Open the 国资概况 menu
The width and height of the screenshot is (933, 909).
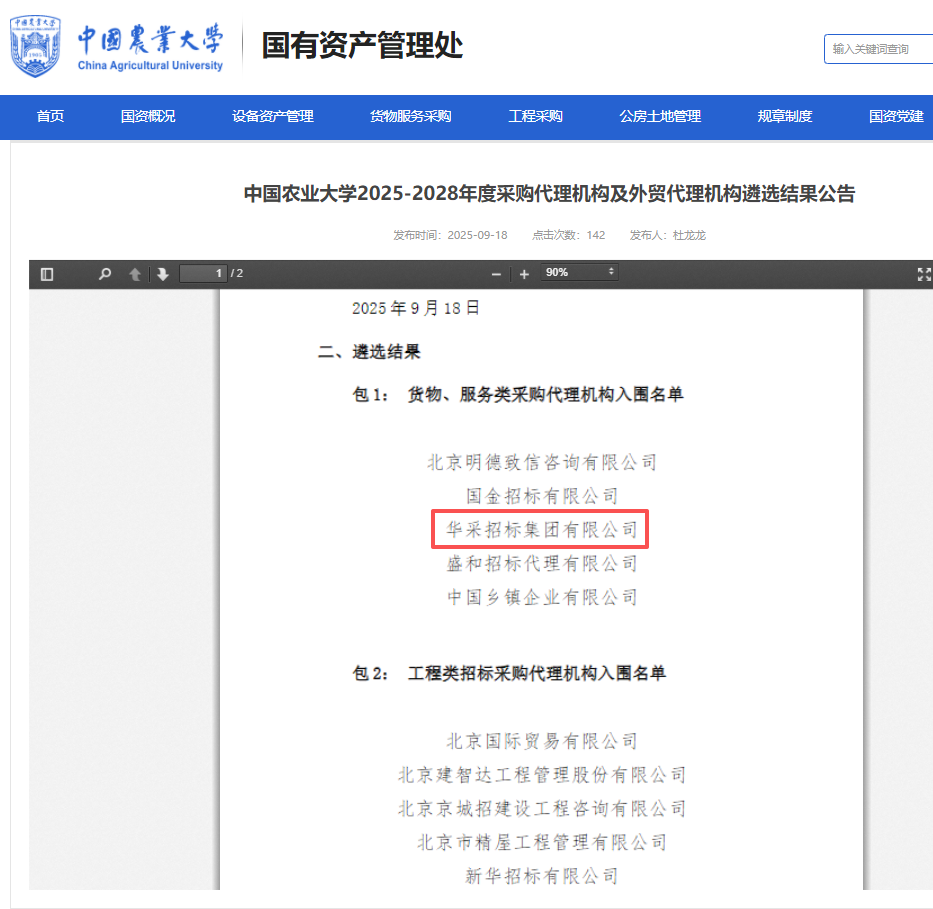point(148,116)
